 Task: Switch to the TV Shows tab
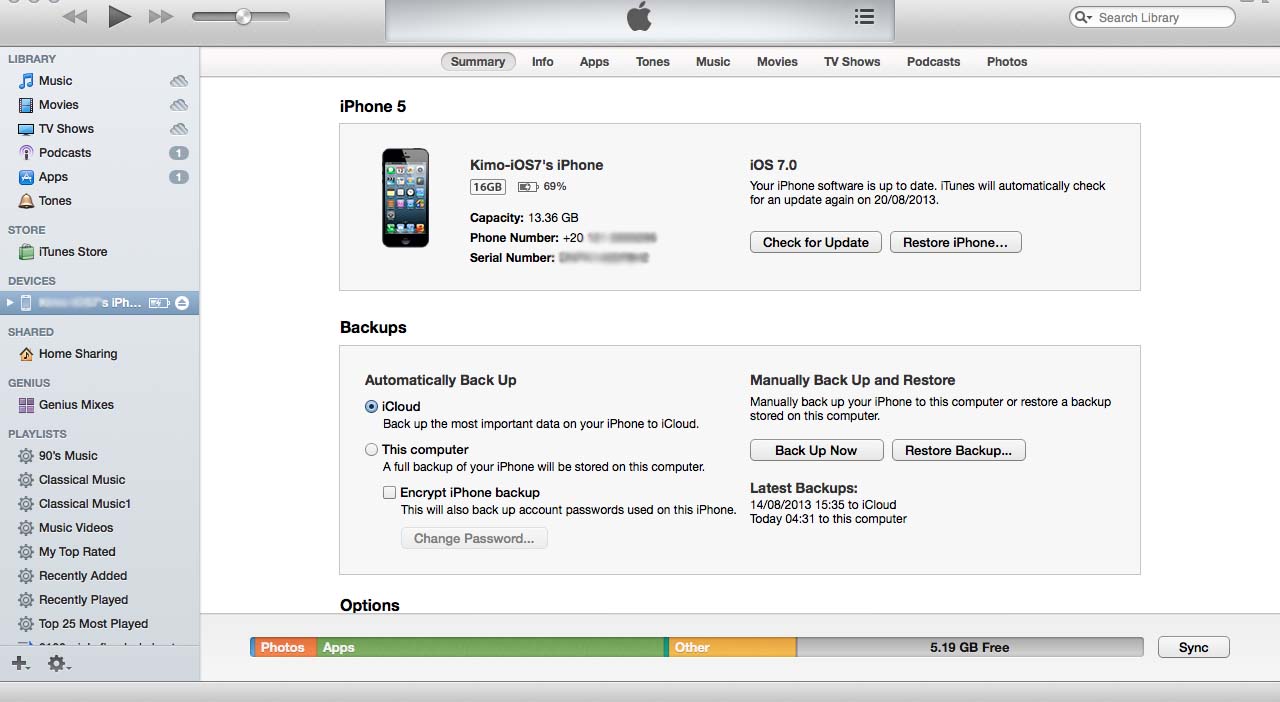[852, 62]
